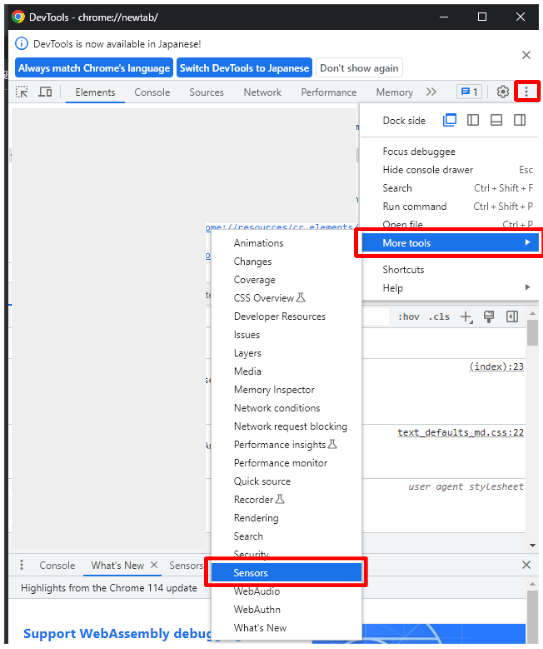The image size is (543, 649).
Task: Select Issues in More tools
Action: [x=286, y=334]
